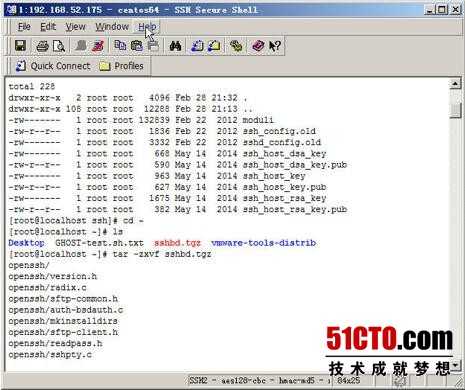The image size is (465, 390).
Task: Click the application icon in the title bar
Action: 11,9
